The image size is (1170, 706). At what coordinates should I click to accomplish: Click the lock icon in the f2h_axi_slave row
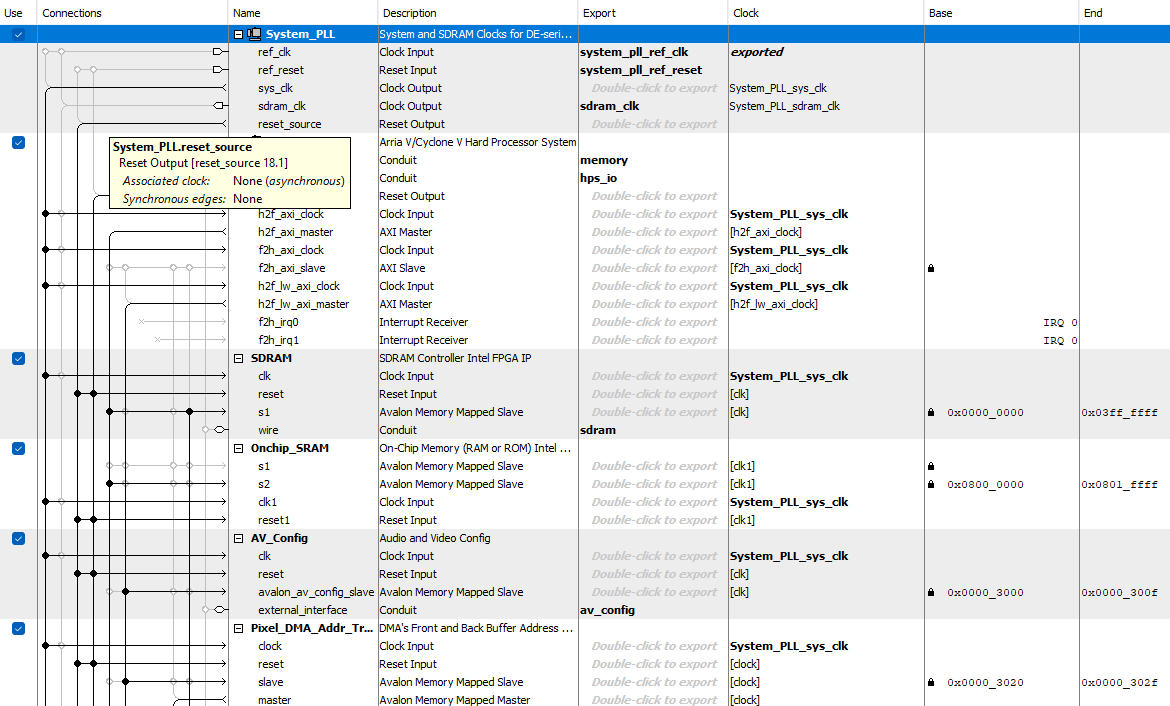pyautogui.click(x=930, y=268)
